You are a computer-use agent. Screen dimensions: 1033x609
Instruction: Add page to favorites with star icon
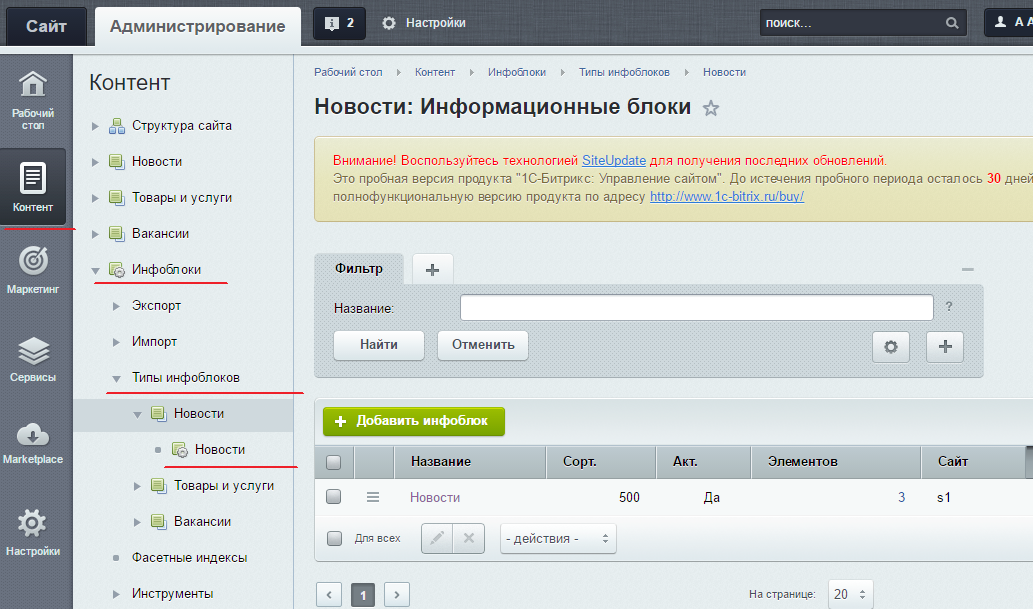(x=710, y=108)
